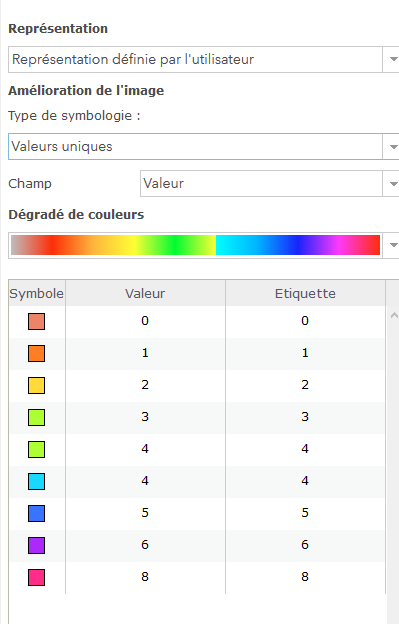Click the green swatch in a value 4 row
This screenshot has height=624, width=399.
(37, 449)
